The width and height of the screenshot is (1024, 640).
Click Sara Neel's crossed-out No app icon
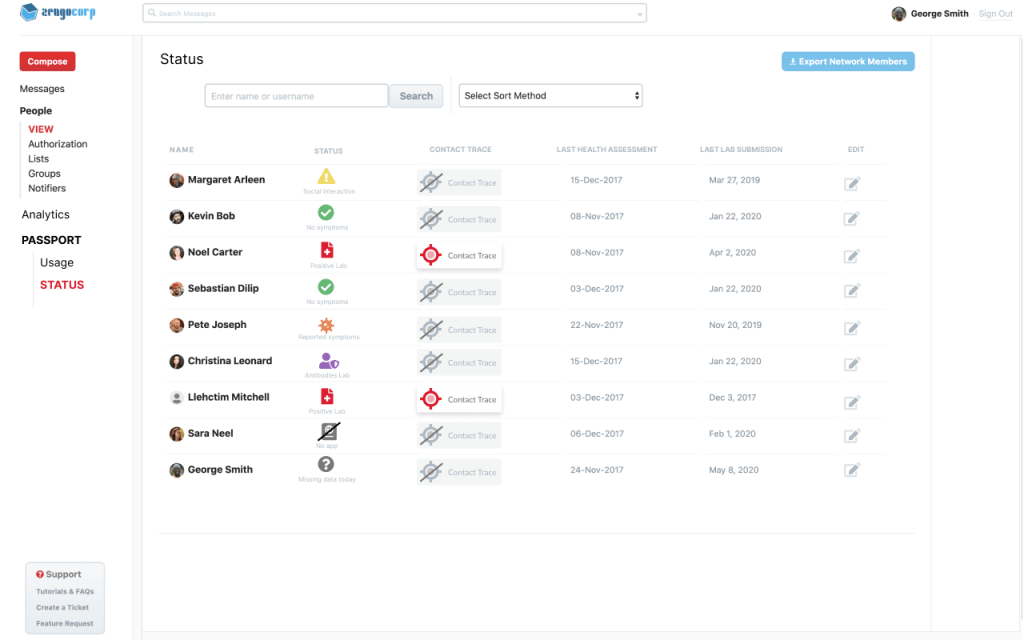(x=327, y=432)
